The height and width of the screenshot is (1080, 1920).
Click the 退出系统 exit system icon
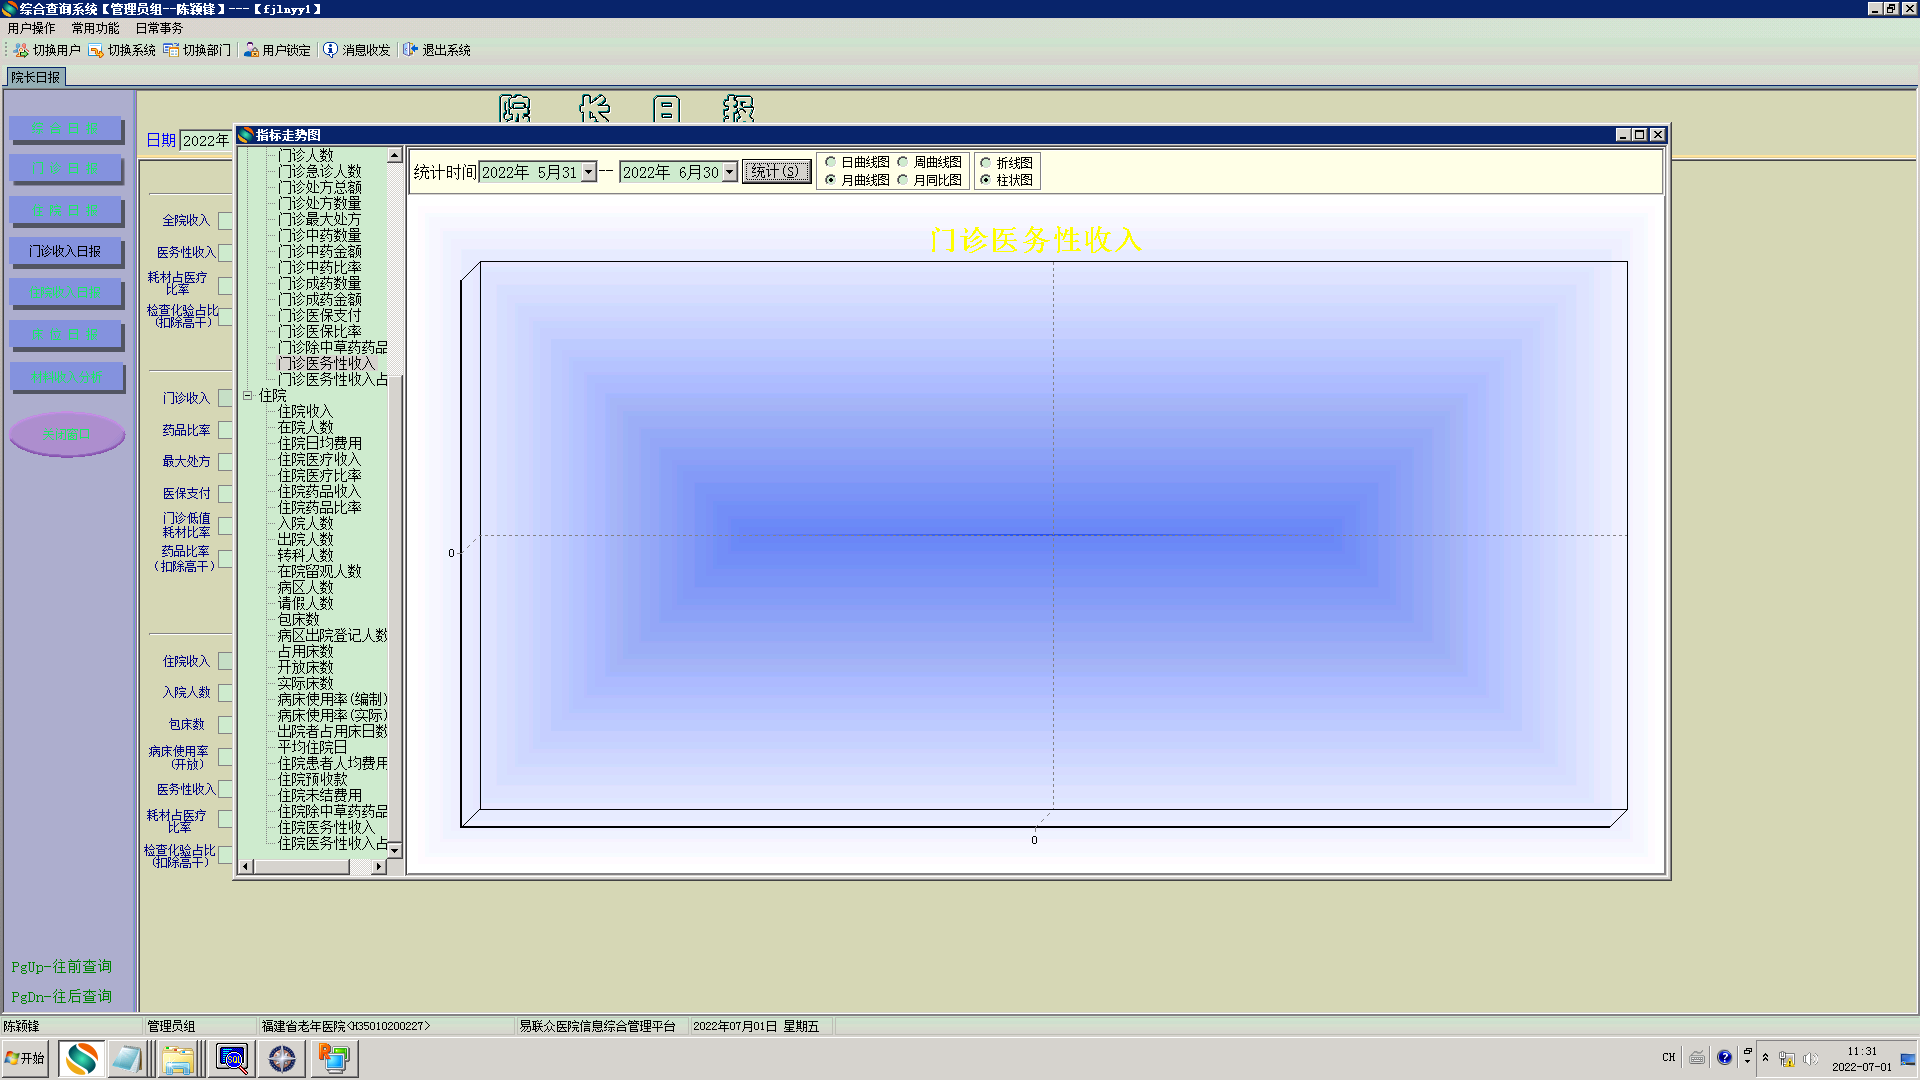(410, 50)
